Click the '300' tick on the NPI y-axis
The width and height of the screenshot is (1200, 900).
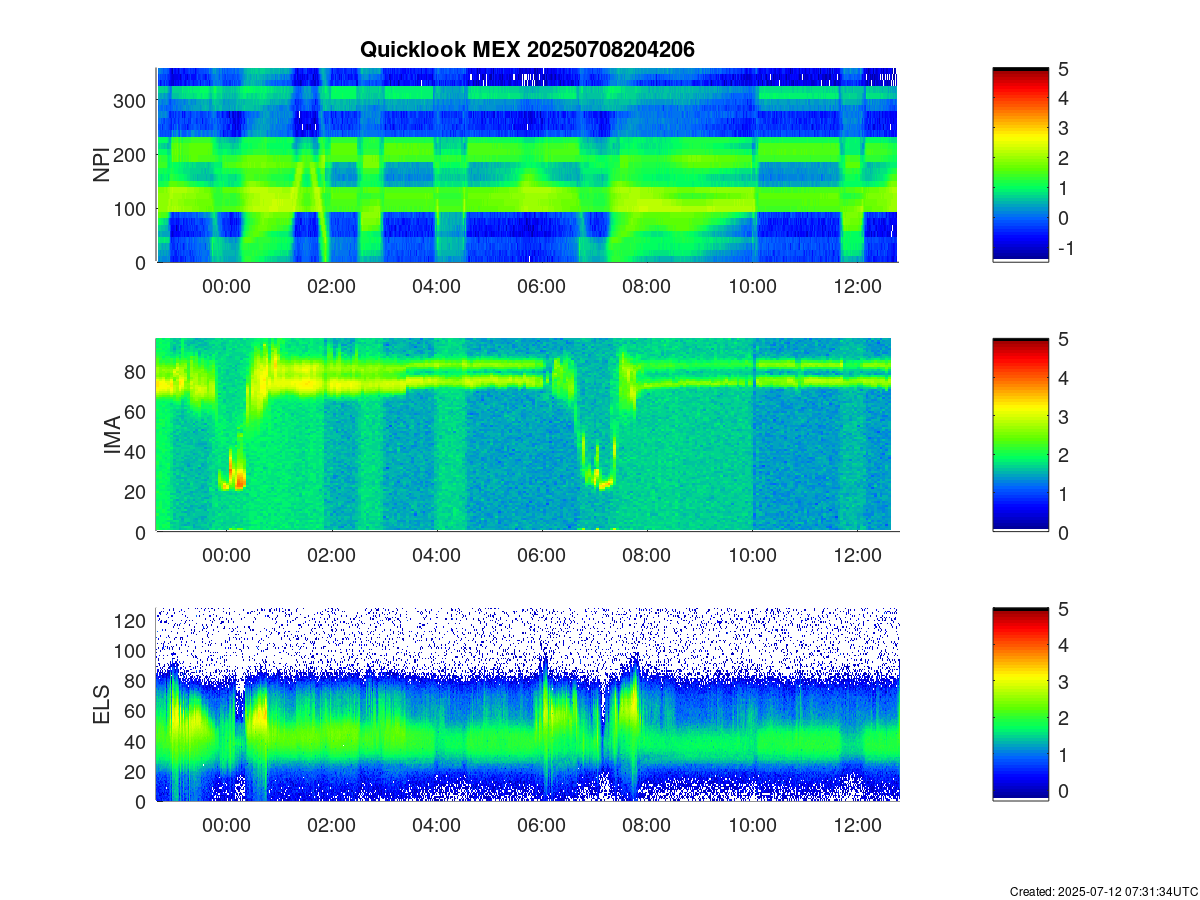click(132, 101)
